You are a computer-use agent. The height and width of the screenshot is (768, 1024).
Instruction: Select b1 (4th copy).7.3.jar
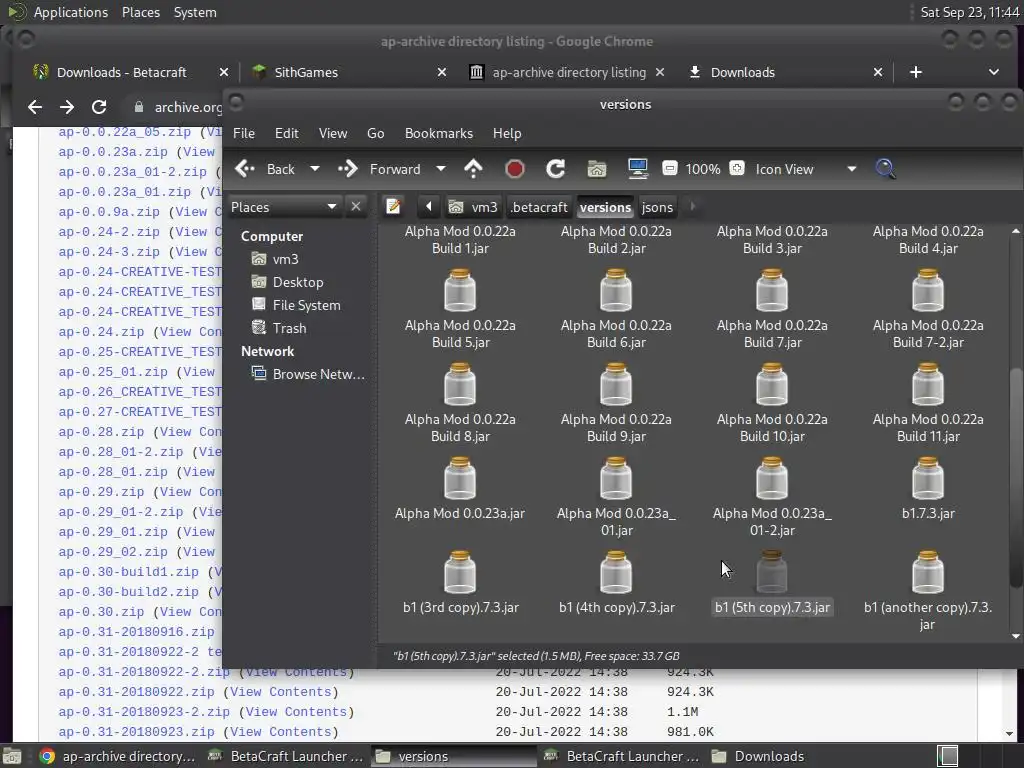point(616,583)
